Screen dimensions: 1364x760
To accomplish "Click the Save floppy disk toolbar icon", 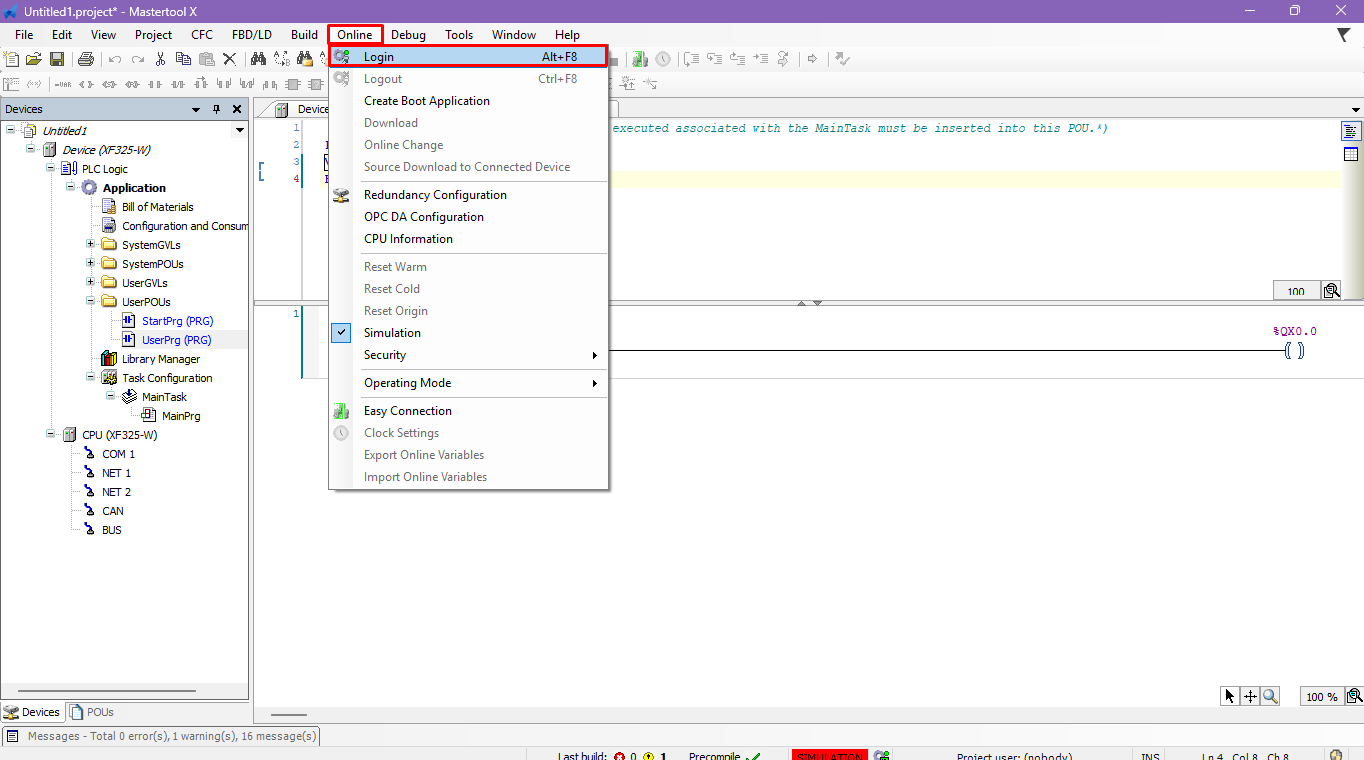I will pyautogui.click(x=57, y=59).
